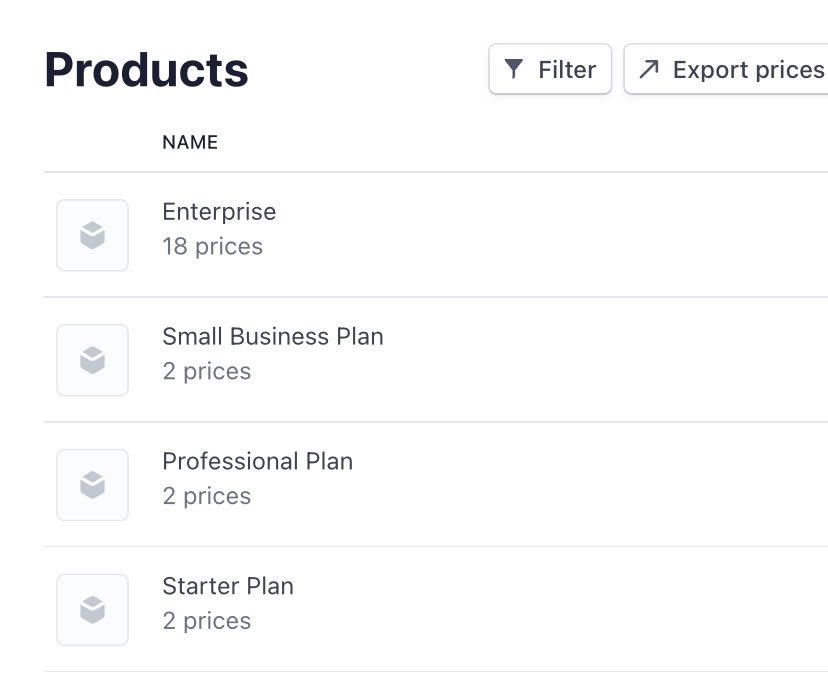The height and width of the screenshot is (680, 828).
Task: Sort by the NAME column header
Action: (x=190, y=142)
